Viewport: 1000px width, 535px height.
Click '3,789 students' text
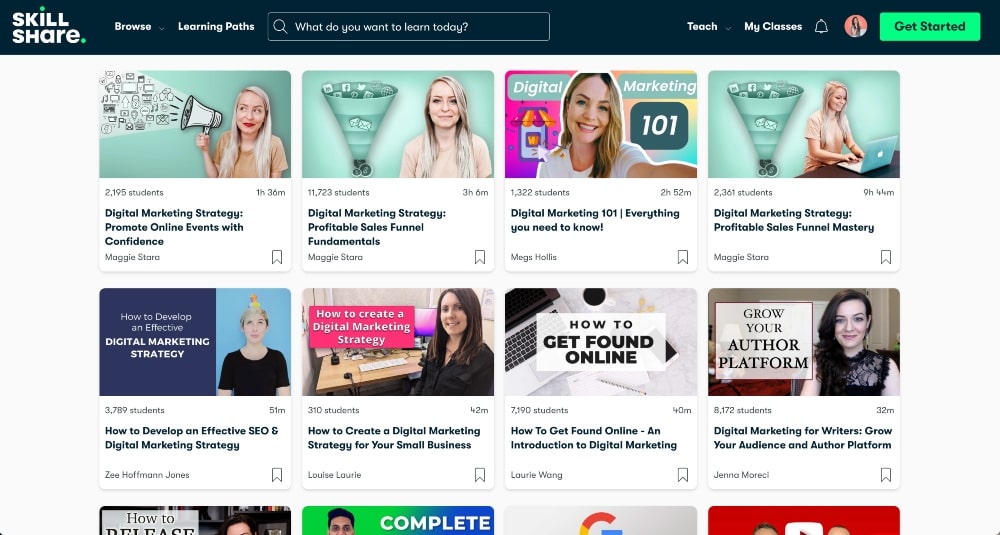tap(135, 410)
